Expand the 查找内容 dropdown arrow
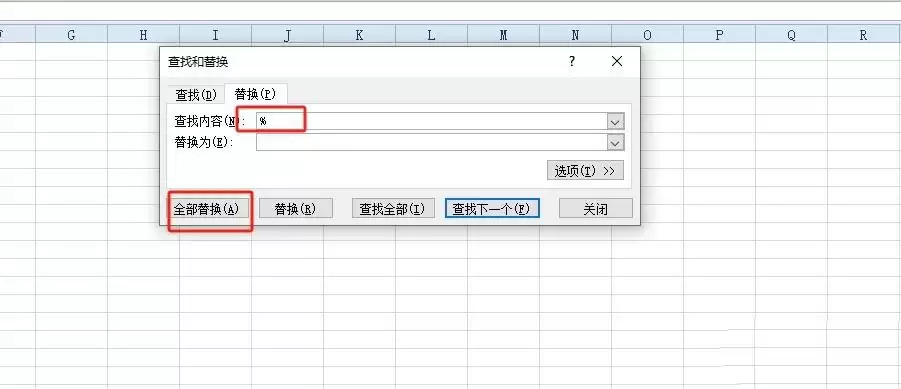901x389 pixels. pos(616,122)
